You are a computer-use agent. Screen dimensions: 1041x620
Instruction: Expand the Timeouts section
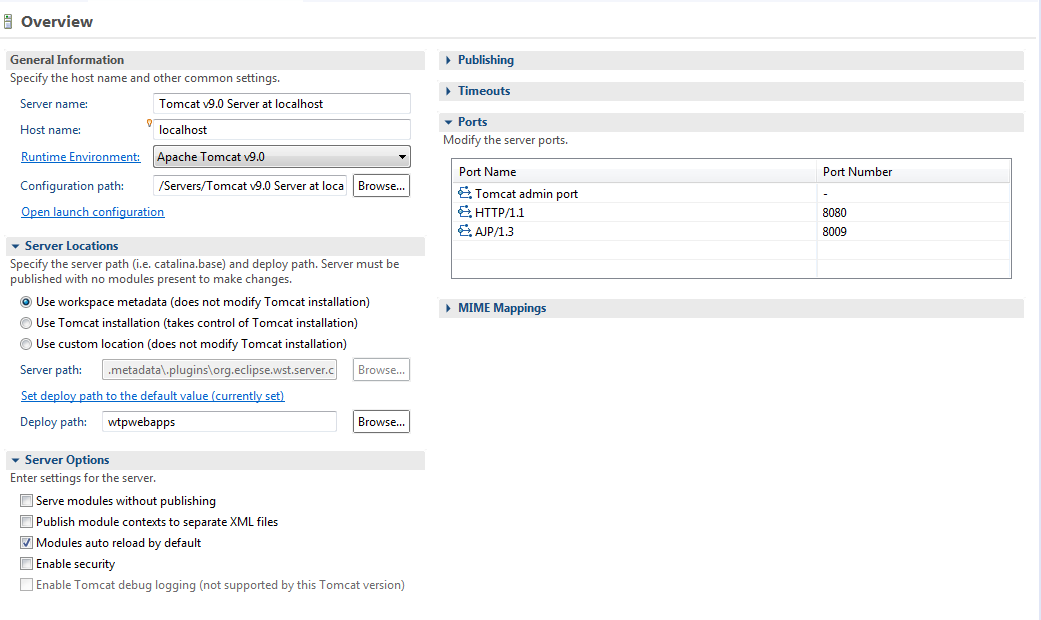pyautogui.click(x=448, y=91)
